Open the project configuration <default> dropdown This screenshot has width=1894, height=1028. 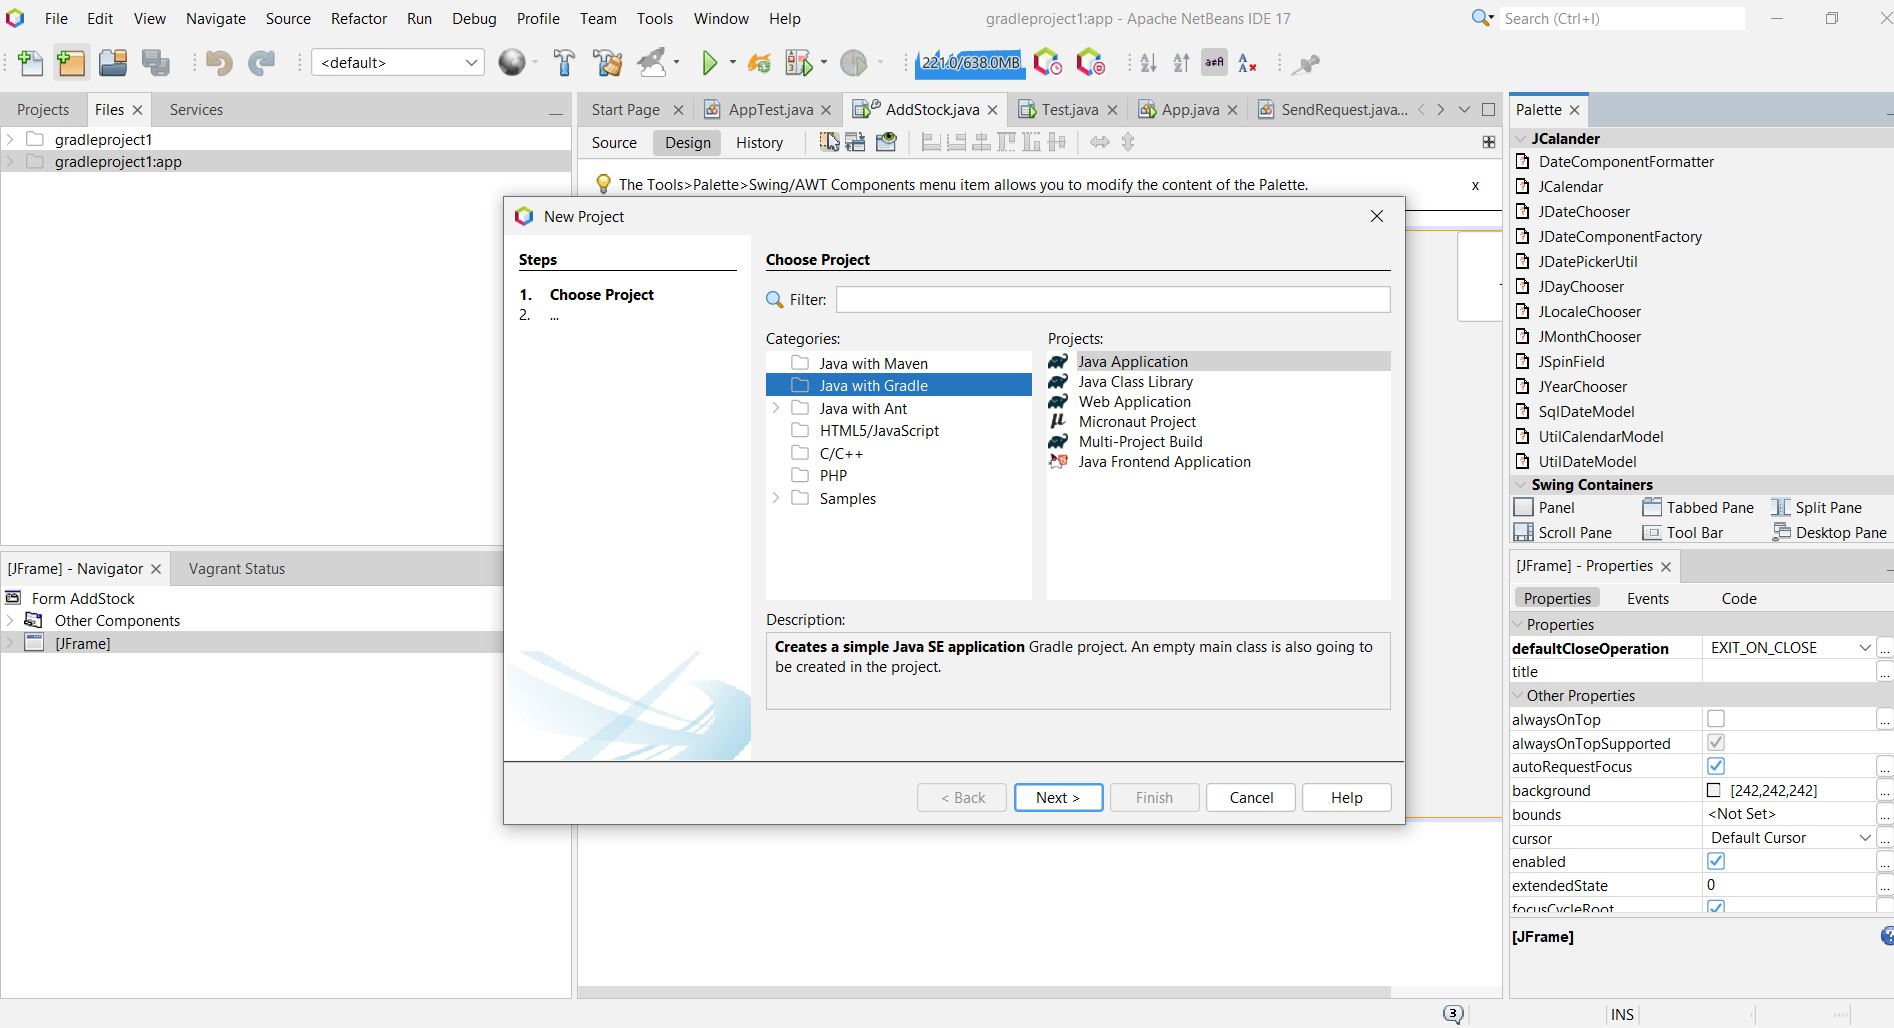click(398, 63)
